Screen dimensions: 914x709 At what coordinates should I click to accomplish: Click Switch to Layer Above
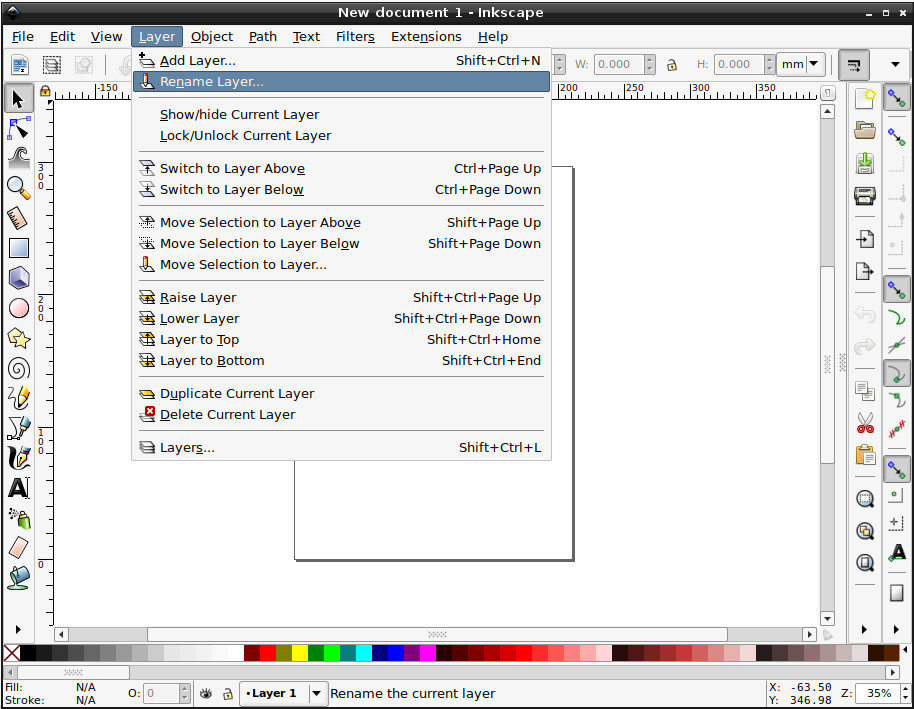[341, 169]
